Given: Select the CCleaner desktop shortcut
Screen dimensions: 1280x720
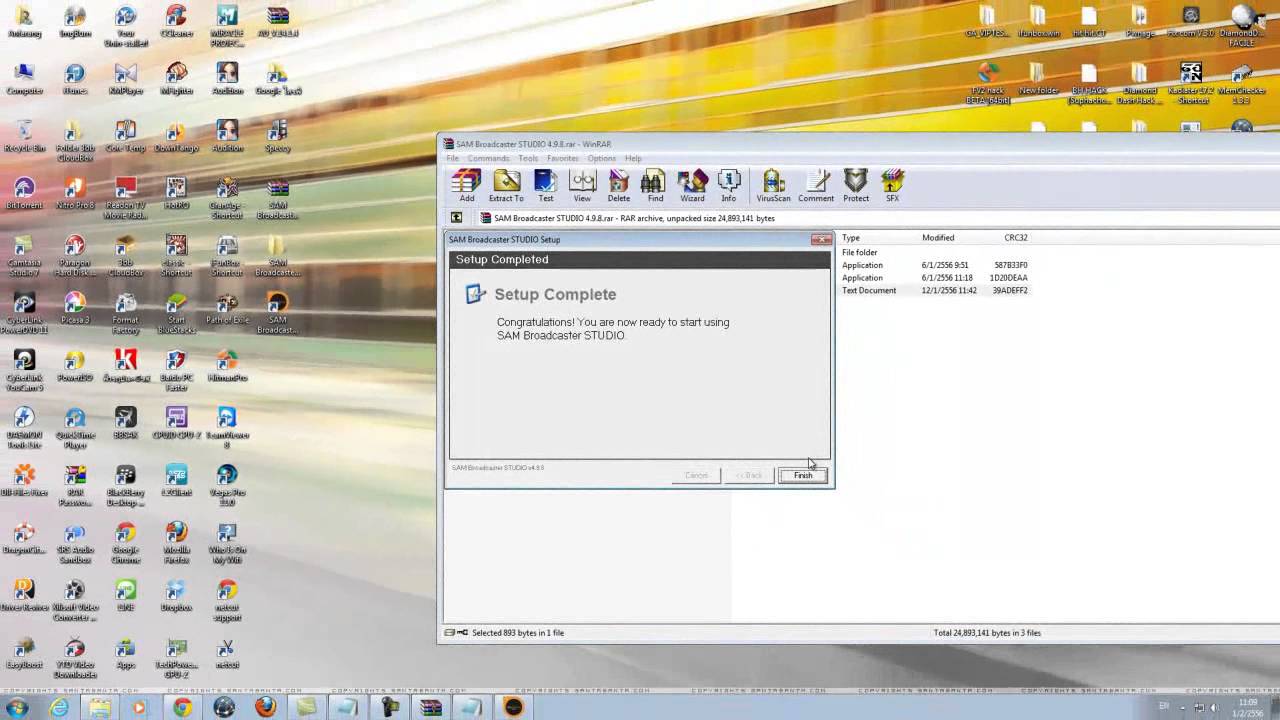Looking at the screenshot, I should (x=176, y=22).
